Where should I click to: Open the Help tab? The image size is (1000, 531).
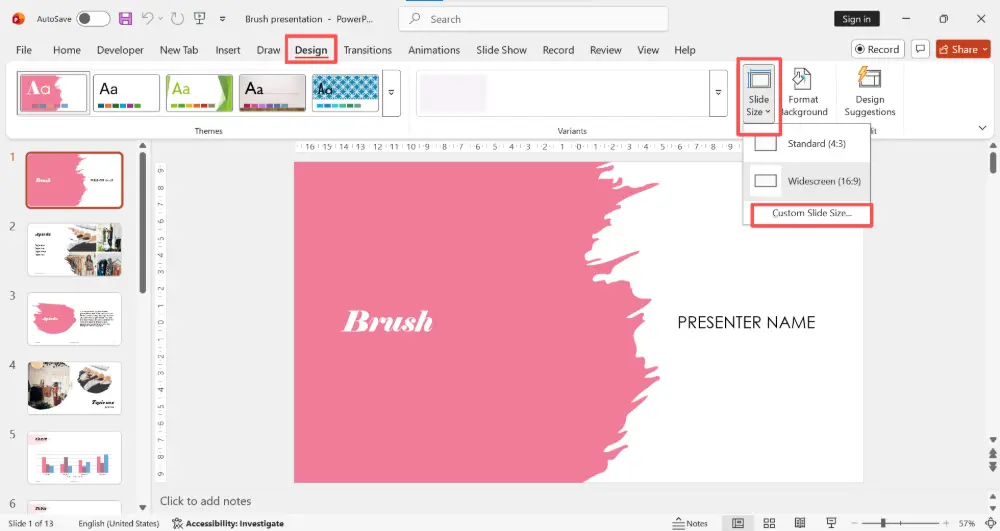click(685, 50)
